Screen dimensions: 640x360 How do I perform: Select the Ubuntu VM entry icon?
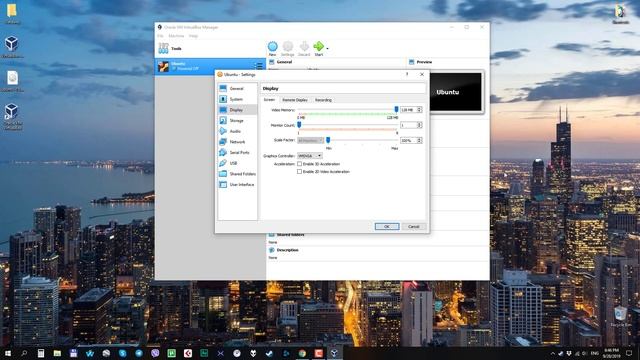point(163,66)
